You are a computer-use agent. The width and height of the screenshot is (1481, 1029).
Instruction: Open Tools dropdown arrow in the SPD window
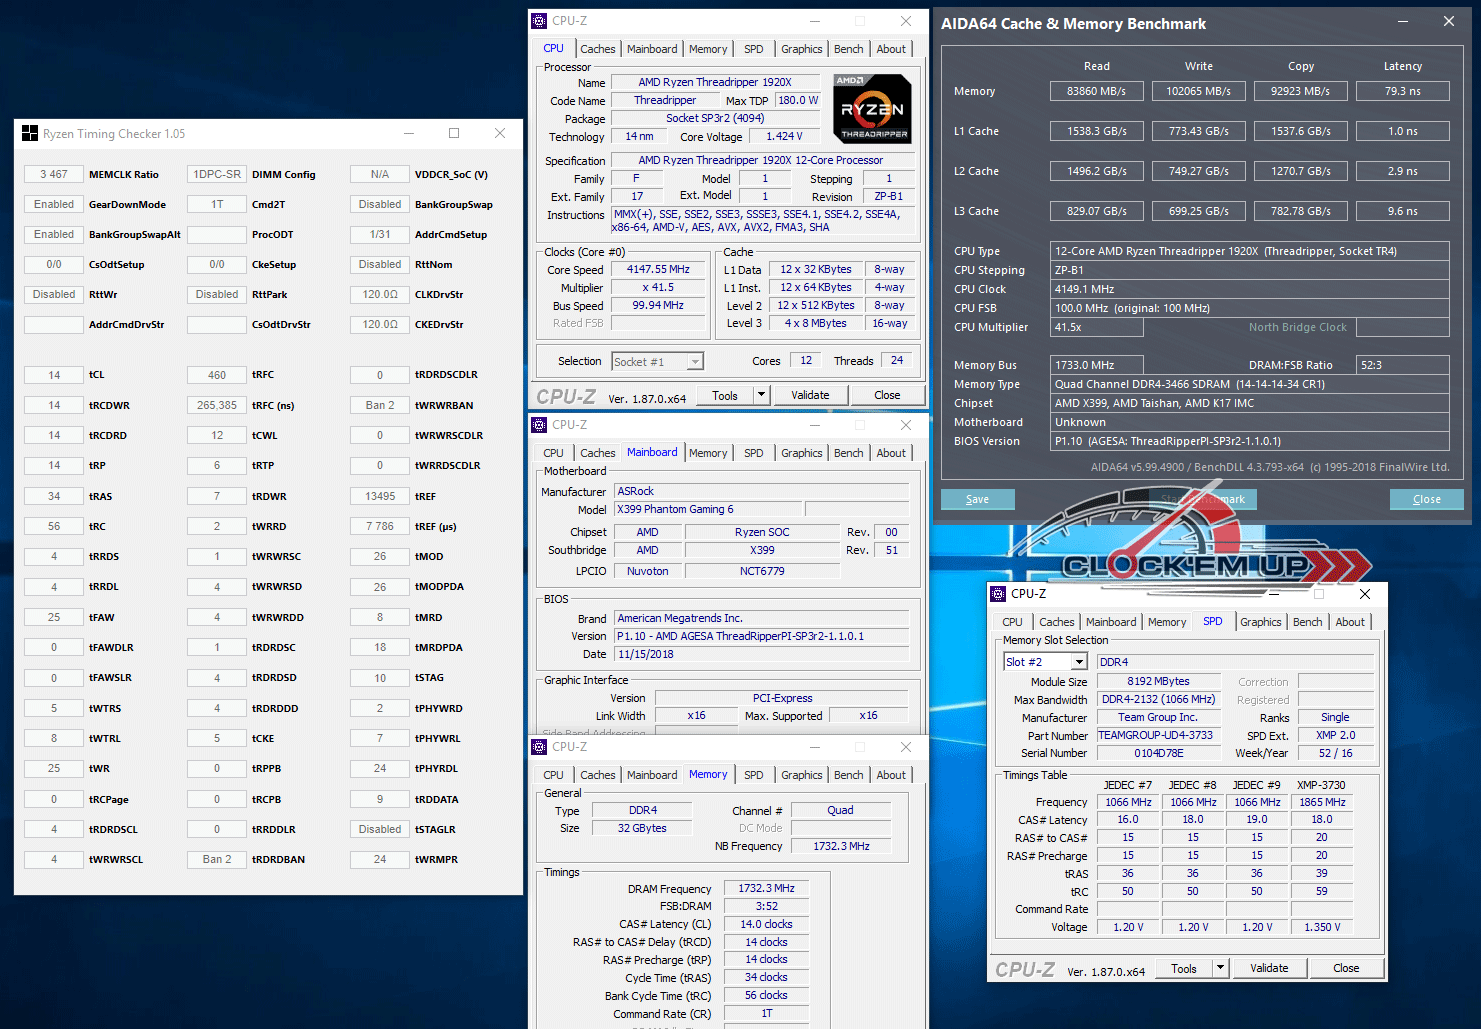[1220, 968]
